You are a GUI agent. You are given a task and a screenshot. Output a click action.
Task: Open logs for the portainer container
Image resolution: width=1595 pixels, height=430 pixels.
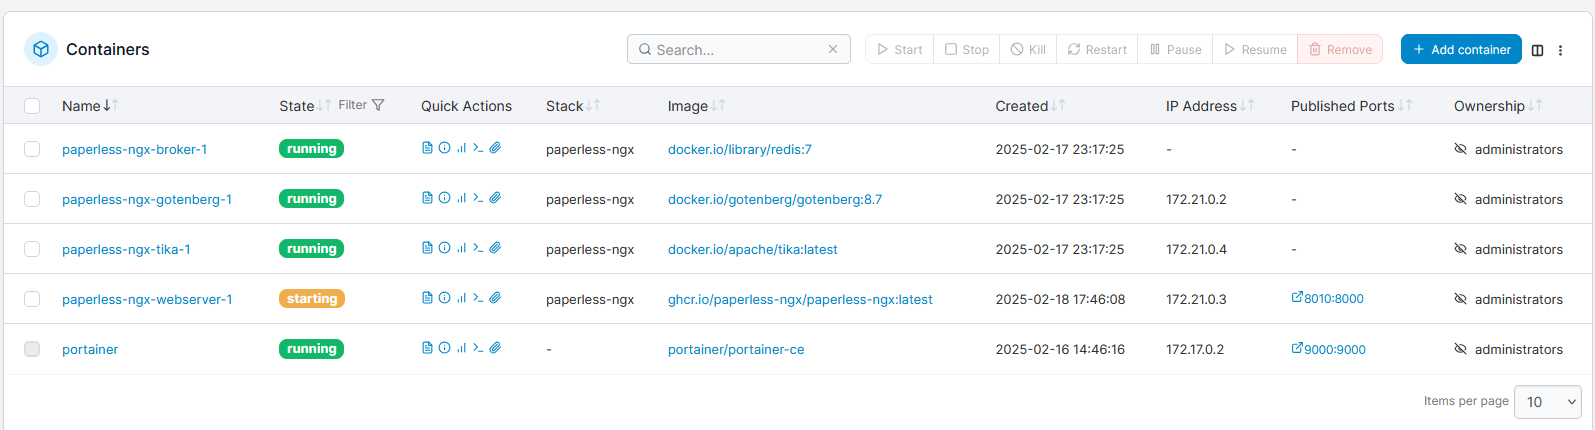coord(427,348)
